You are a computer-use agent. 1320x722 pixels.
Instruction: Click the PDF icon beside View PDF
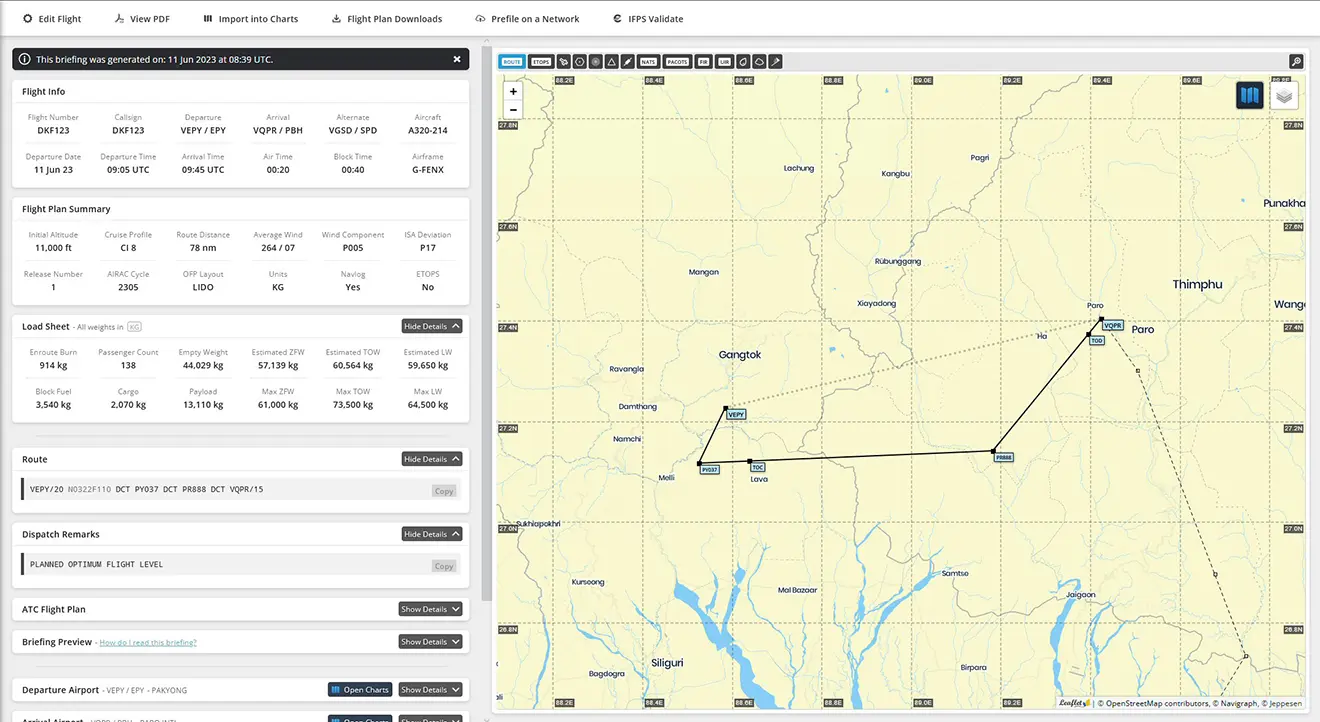click(x=119, y=19)
